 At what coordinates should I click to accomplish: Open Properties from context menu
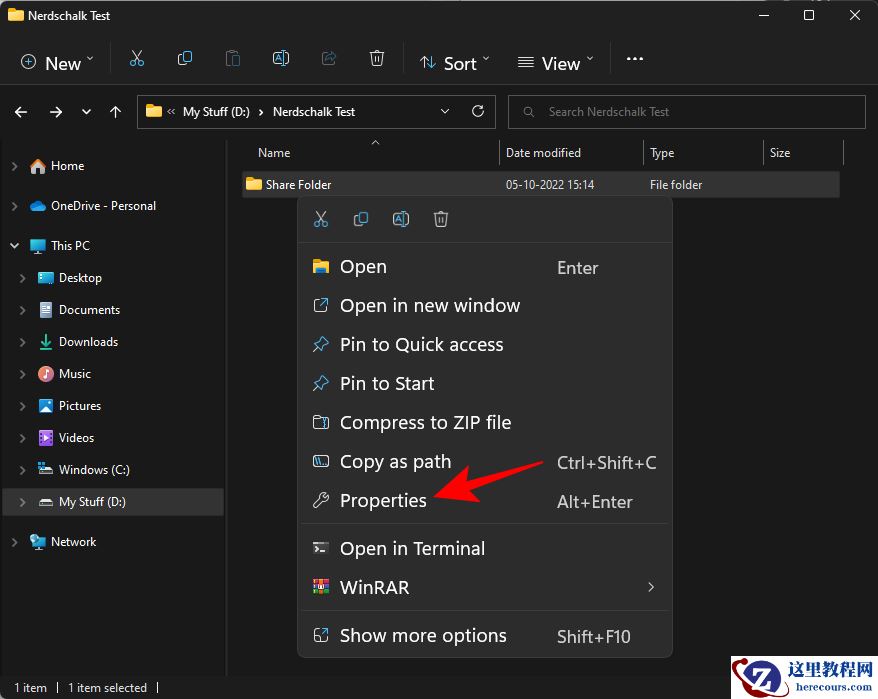485,501
